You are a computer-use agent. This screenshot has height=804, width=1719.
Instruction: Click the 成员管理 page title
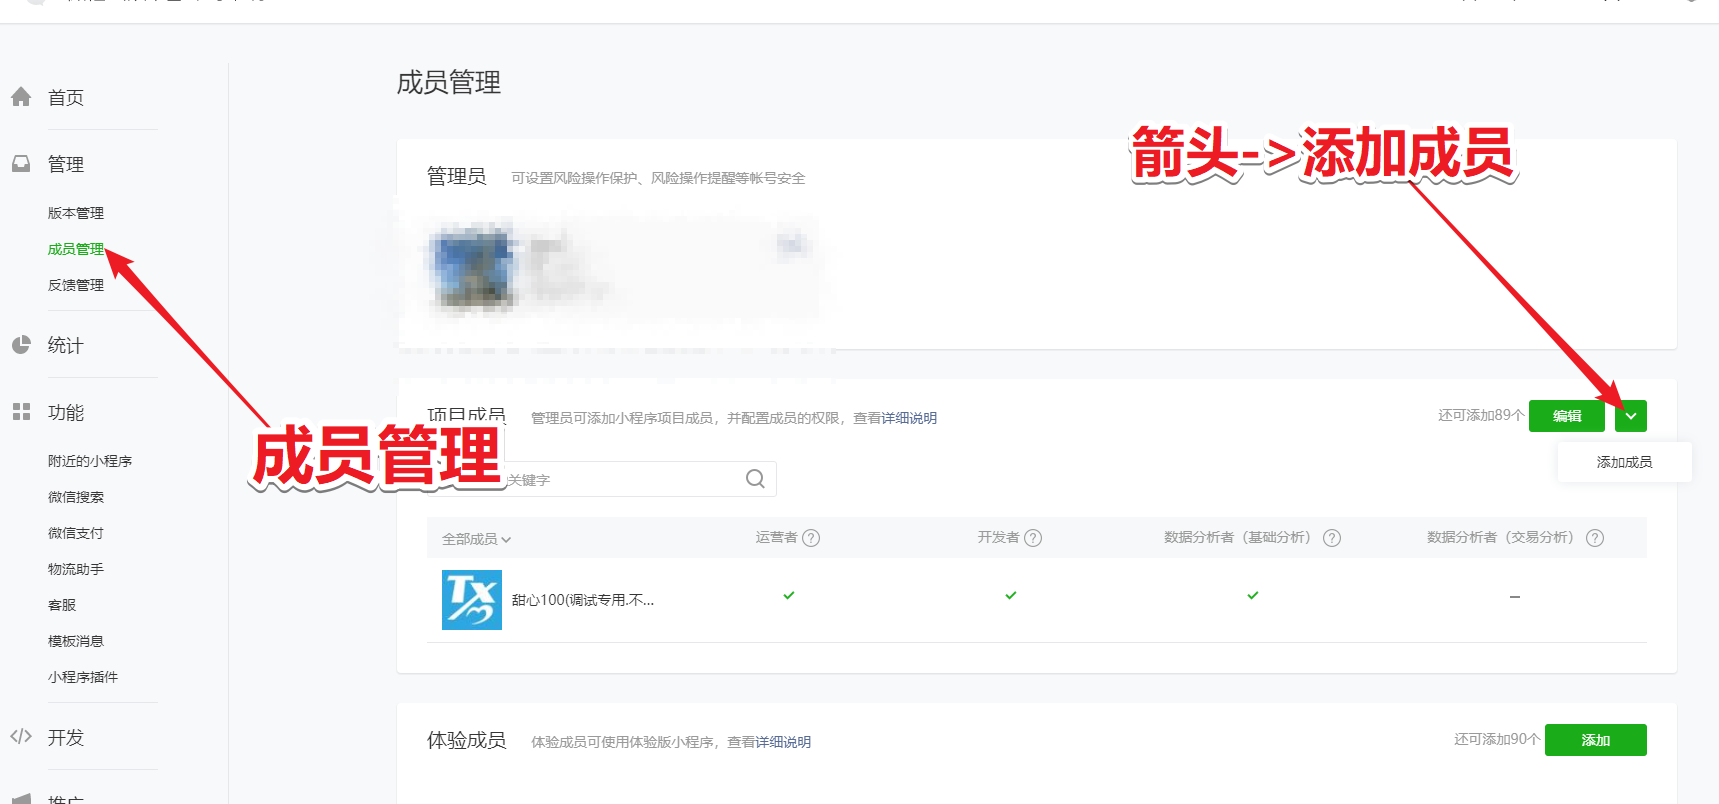point(449,82)
